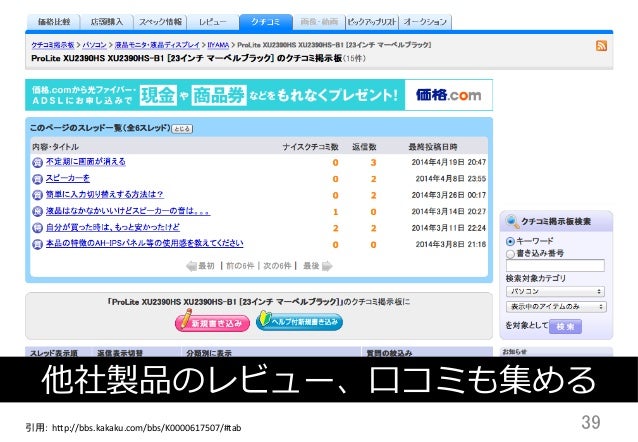Collapse thread list with とじる button

pyautogui.click(x=182, y=129)
